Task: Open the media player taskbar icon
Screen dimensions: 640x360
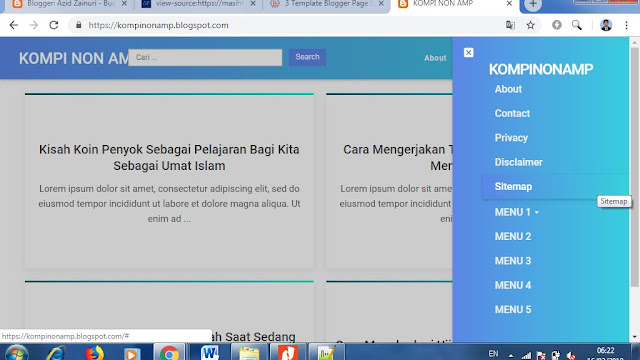Action: (x=131, y=353)
